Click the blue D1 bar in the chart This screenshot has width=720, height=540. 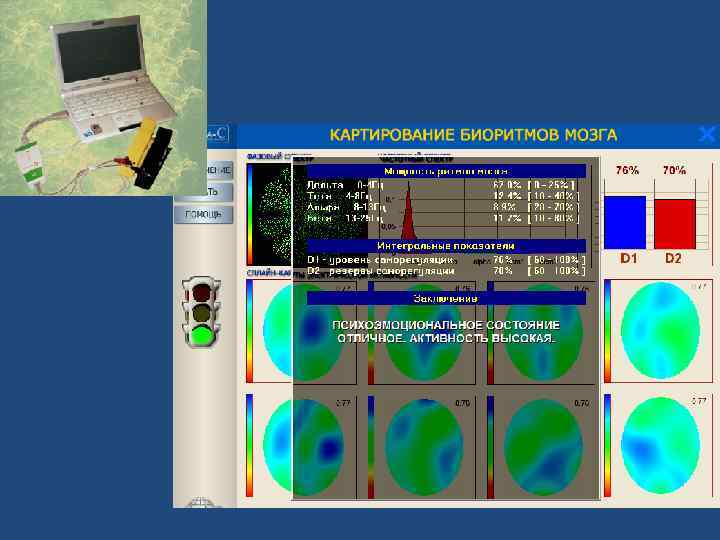point(625,223)
